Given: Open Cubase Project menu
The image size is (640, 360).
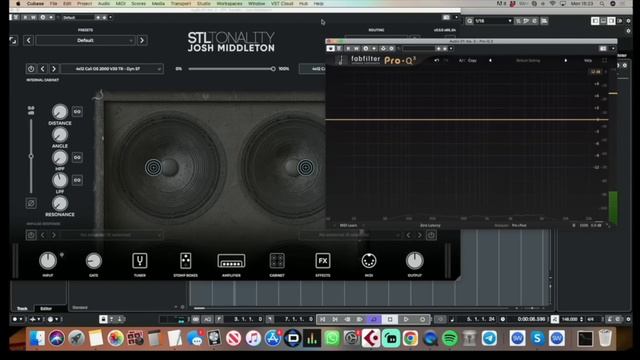Looking at the screenshot, I should coord(84,4).
